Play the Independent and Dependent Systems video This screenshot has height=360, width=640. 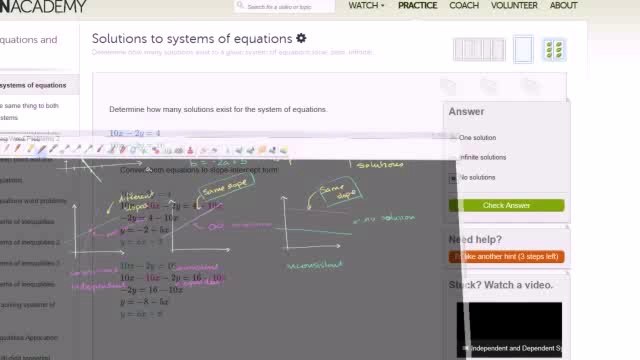509,330
